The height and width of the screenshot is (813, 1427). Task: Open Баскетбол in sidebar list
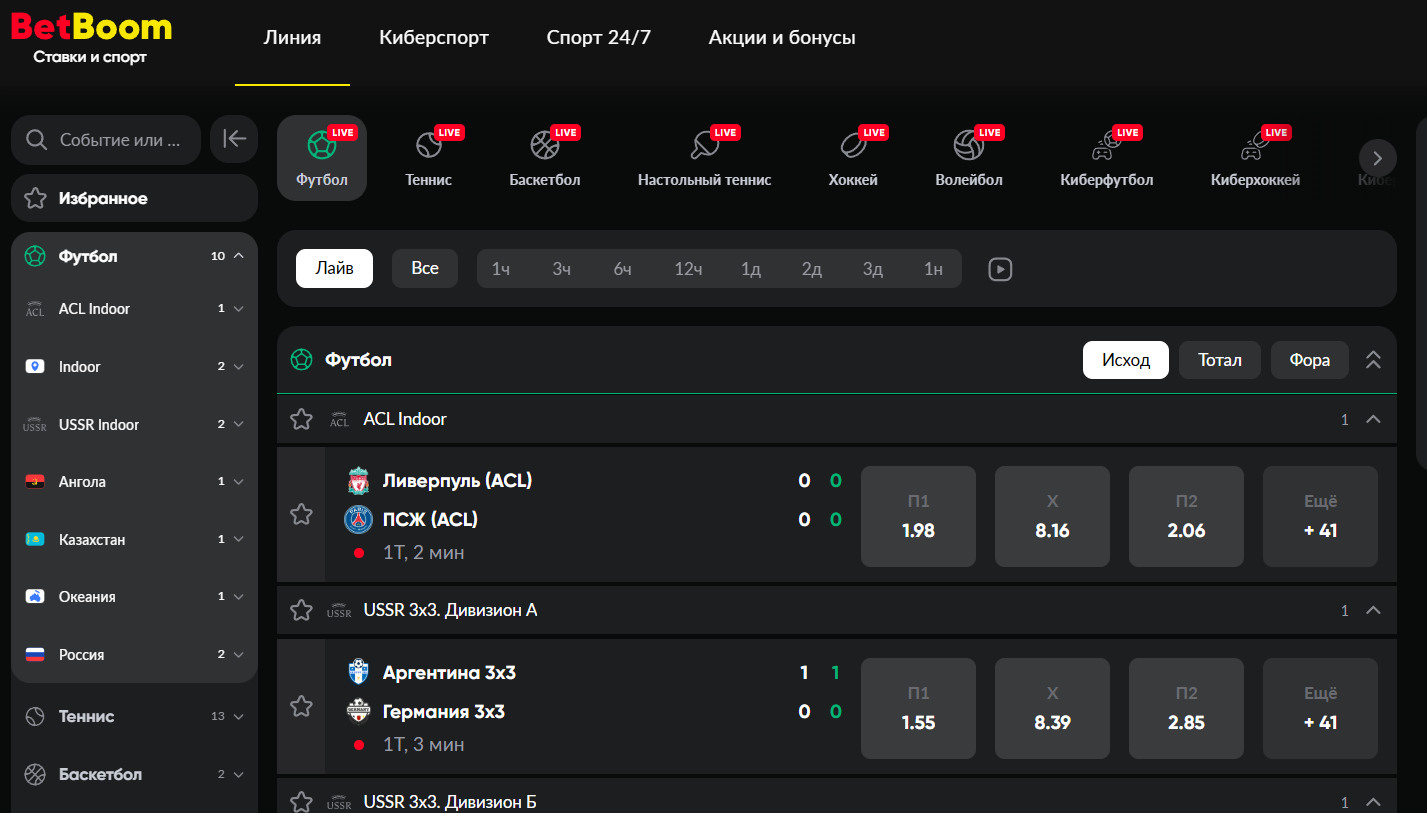(x=134, y=774)
